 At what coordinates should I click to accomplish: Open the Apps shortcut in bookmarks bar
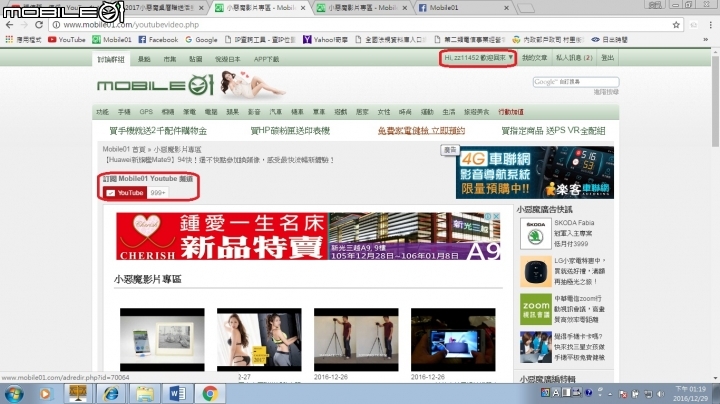click(x=23, y=39)
